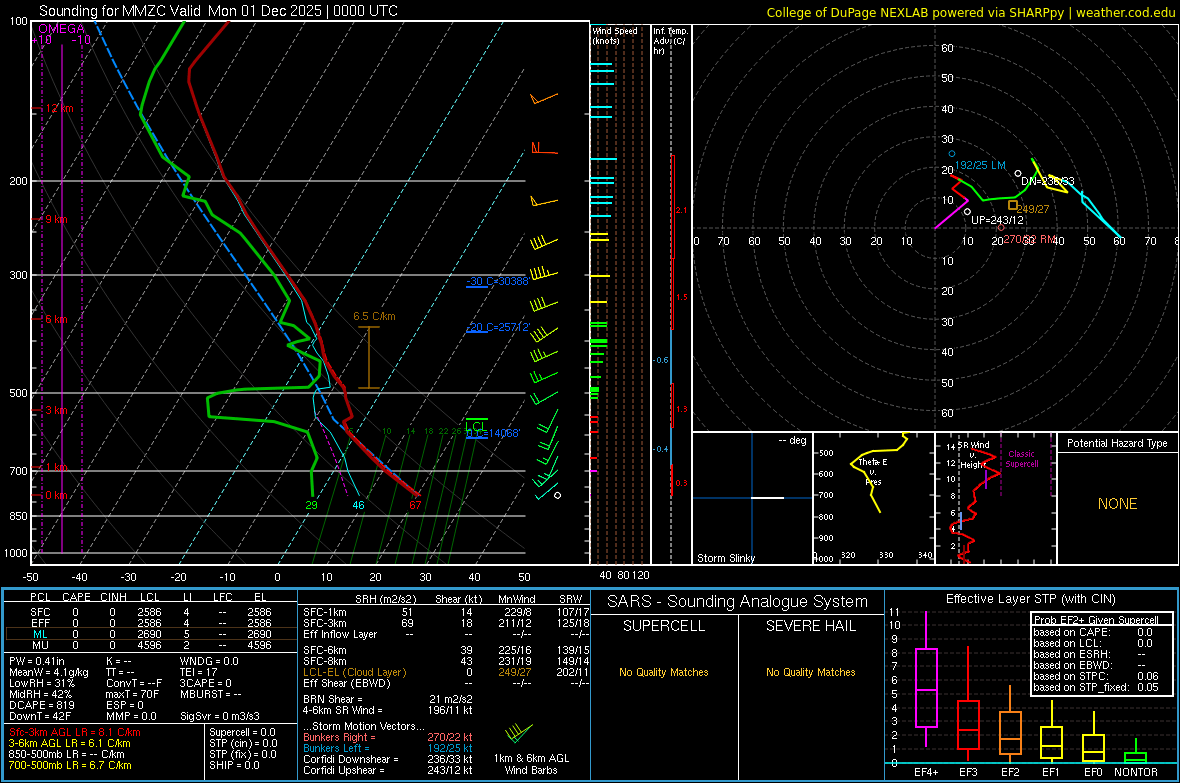Click the WNDG = 0.0 value
1180x783 pixels.
click(x=209, y=661)
